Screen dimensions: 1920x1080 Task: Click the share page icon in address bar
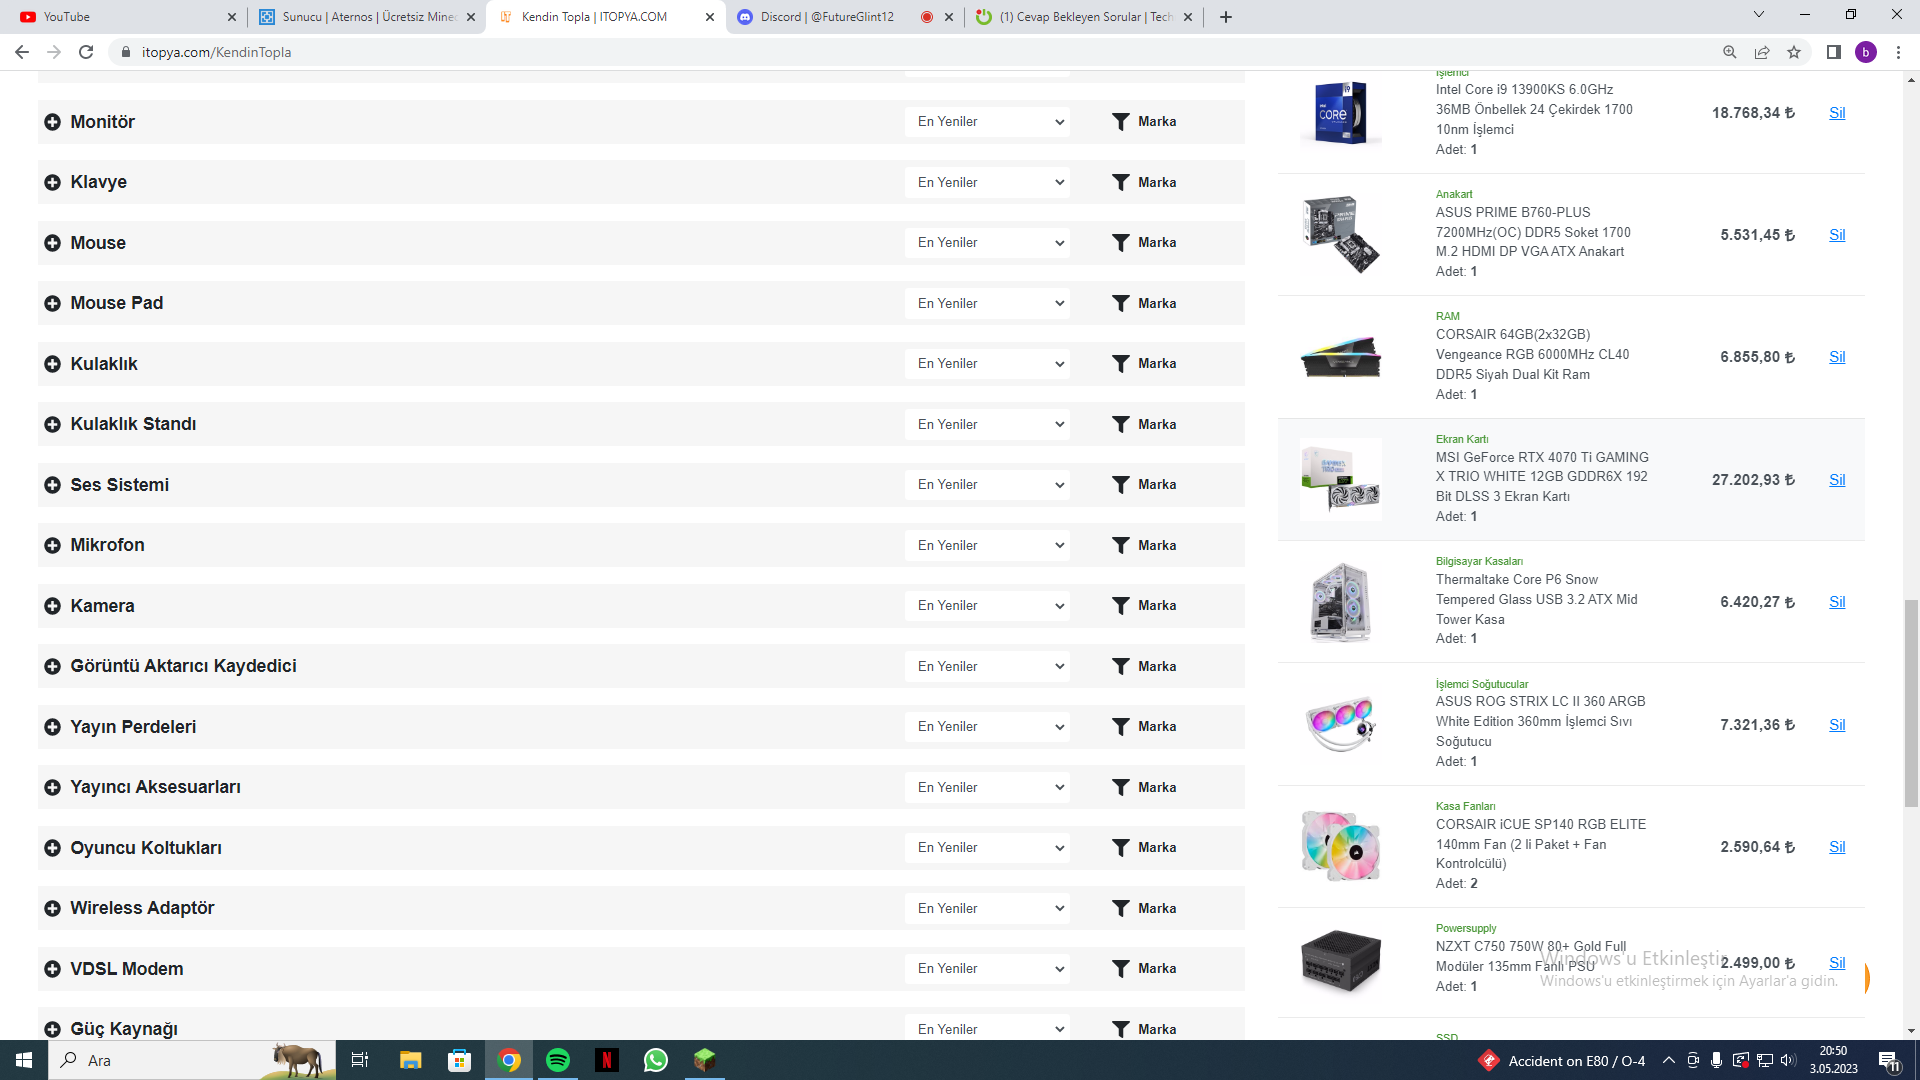[1762, 52]
